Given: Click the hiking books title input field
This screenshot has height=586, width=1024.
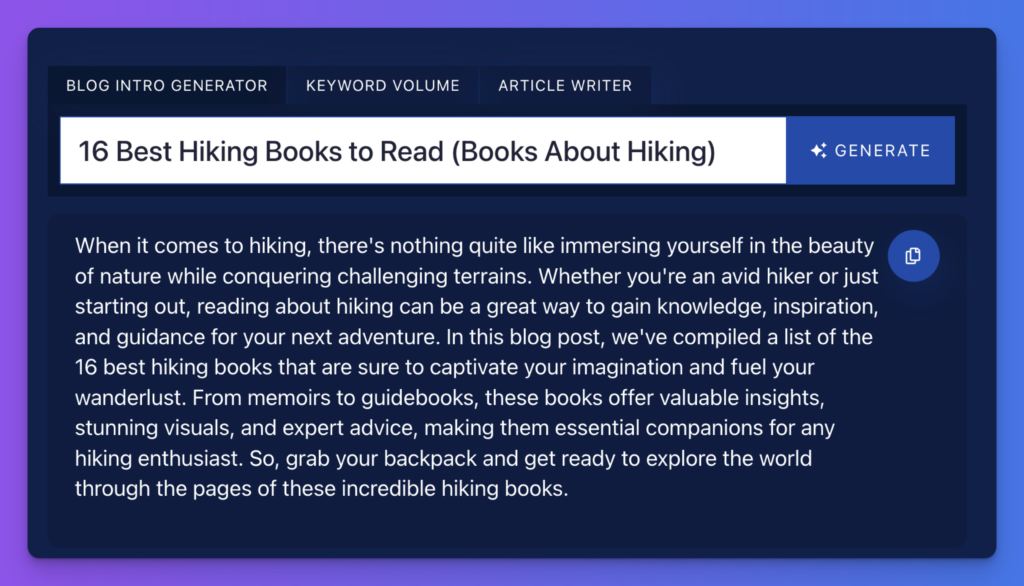Looking at the screenshot, I should (420, 150).
